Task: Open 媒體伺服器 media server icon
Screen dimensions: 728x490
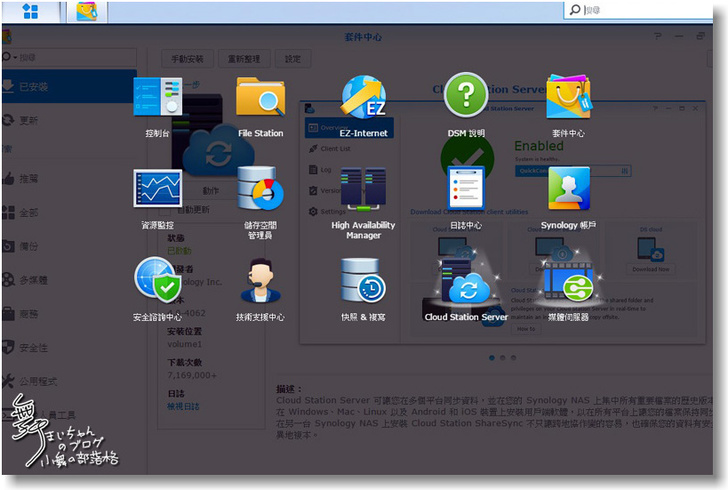Action: (568, 284)
